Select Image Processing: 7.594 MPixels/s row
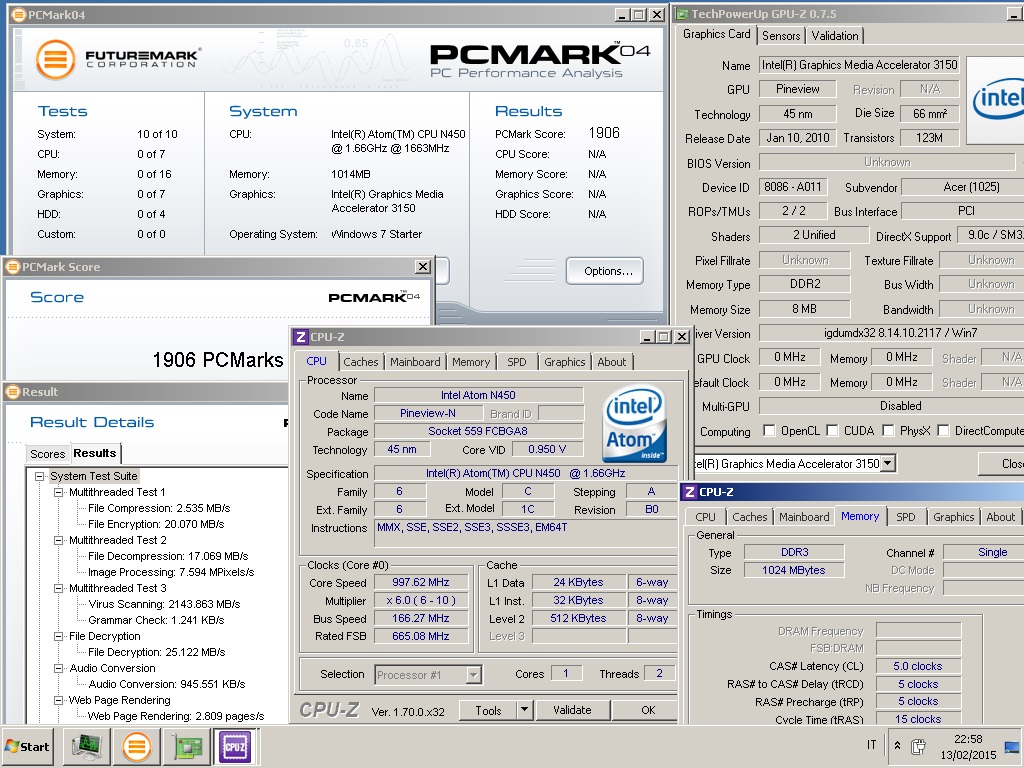The image size is (1024, 768). [x=171, y=572]
